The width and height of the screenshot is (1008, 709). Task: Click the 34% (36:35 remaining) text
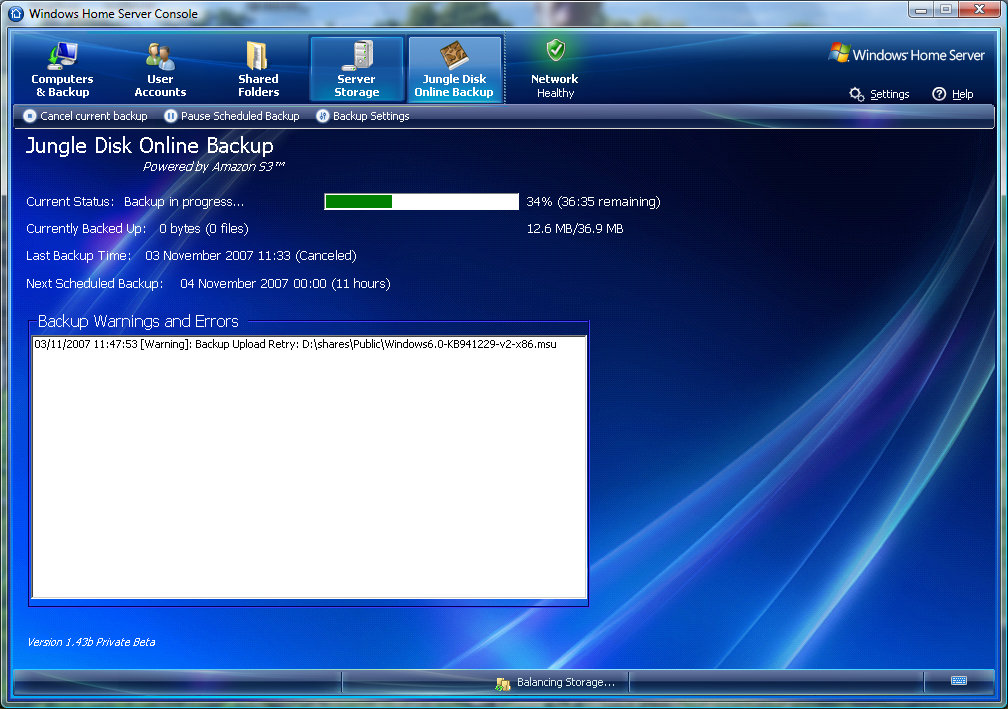click(593, 201)
